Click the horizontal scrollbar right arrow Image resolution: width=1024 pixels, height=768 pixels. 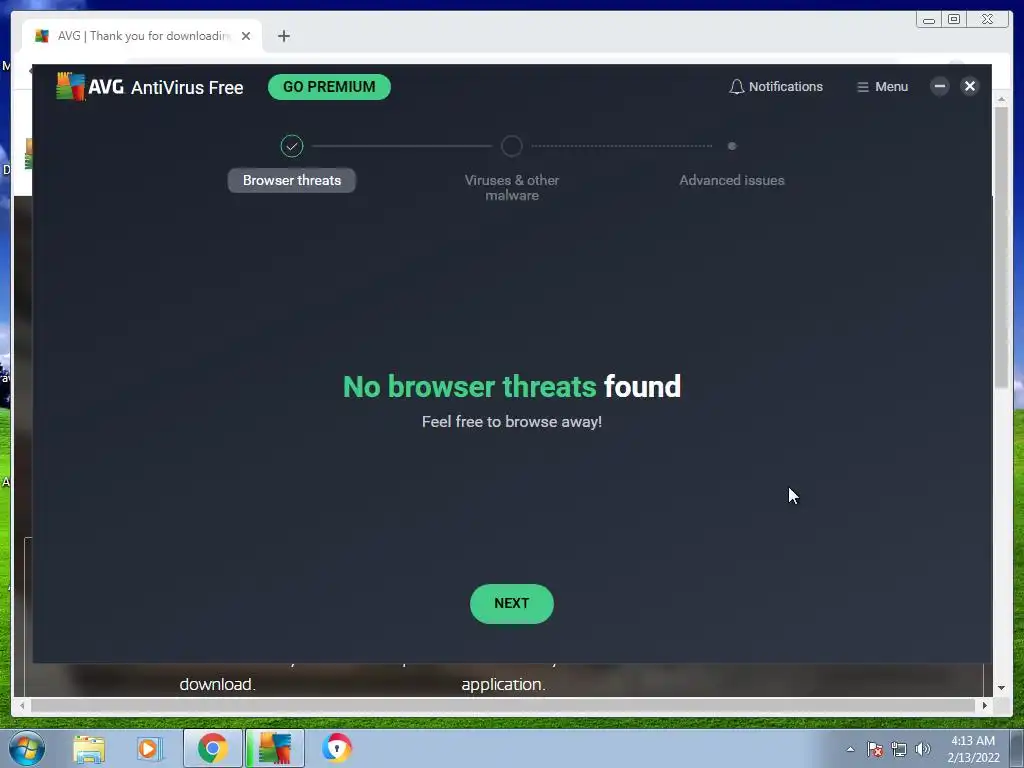pyautogui.click(x=985, y=705)
